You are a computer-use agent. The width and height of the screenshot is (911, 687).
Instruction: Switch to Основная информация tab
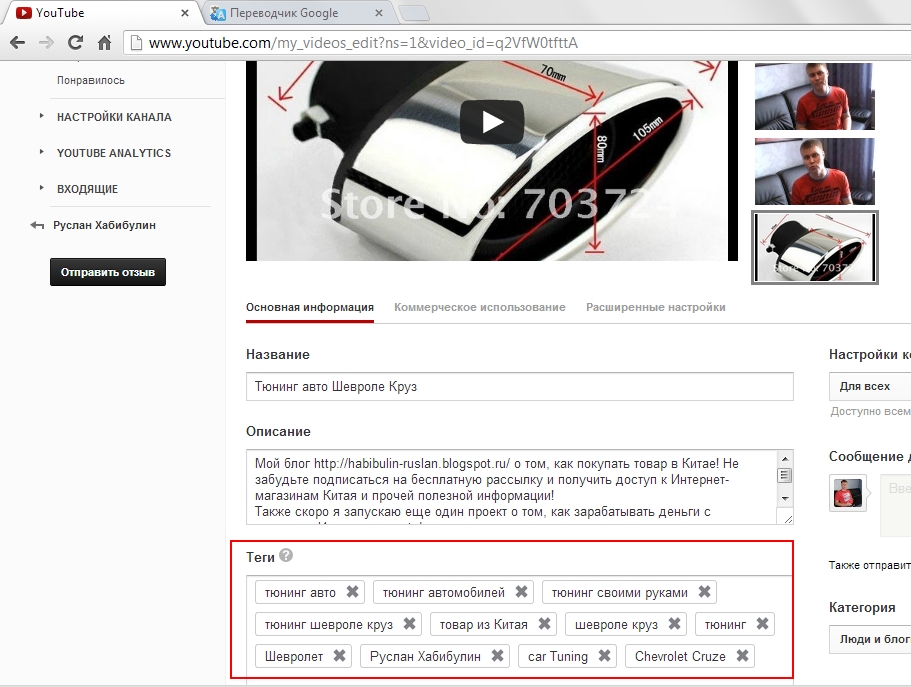(x=310, y=307)
